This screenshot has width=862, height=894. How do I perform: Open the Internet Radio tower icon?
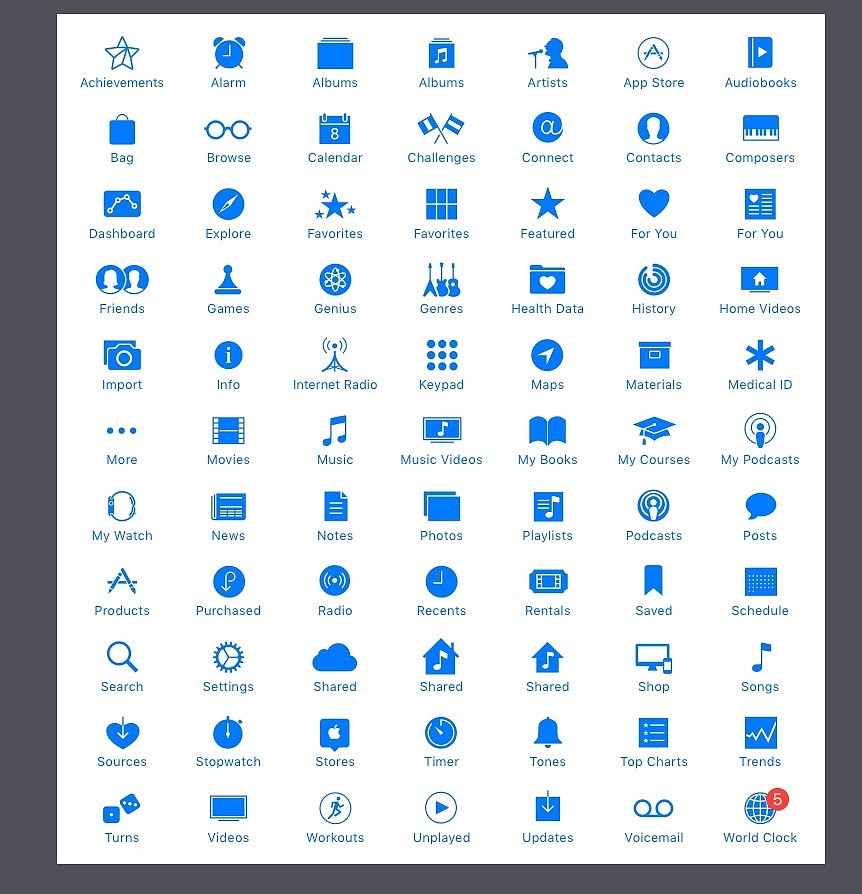click(335, 354)
